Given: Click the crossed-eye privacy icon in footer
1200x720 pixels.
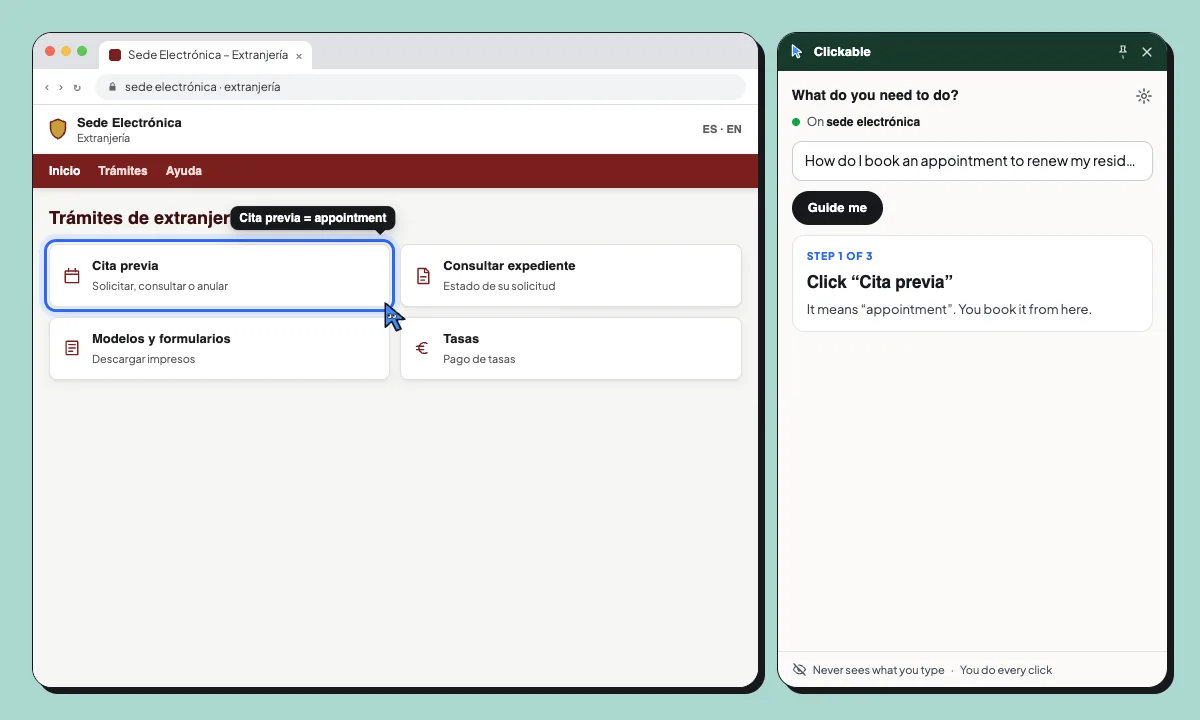Looking at the screenshot, I should [x=799, y=670].
